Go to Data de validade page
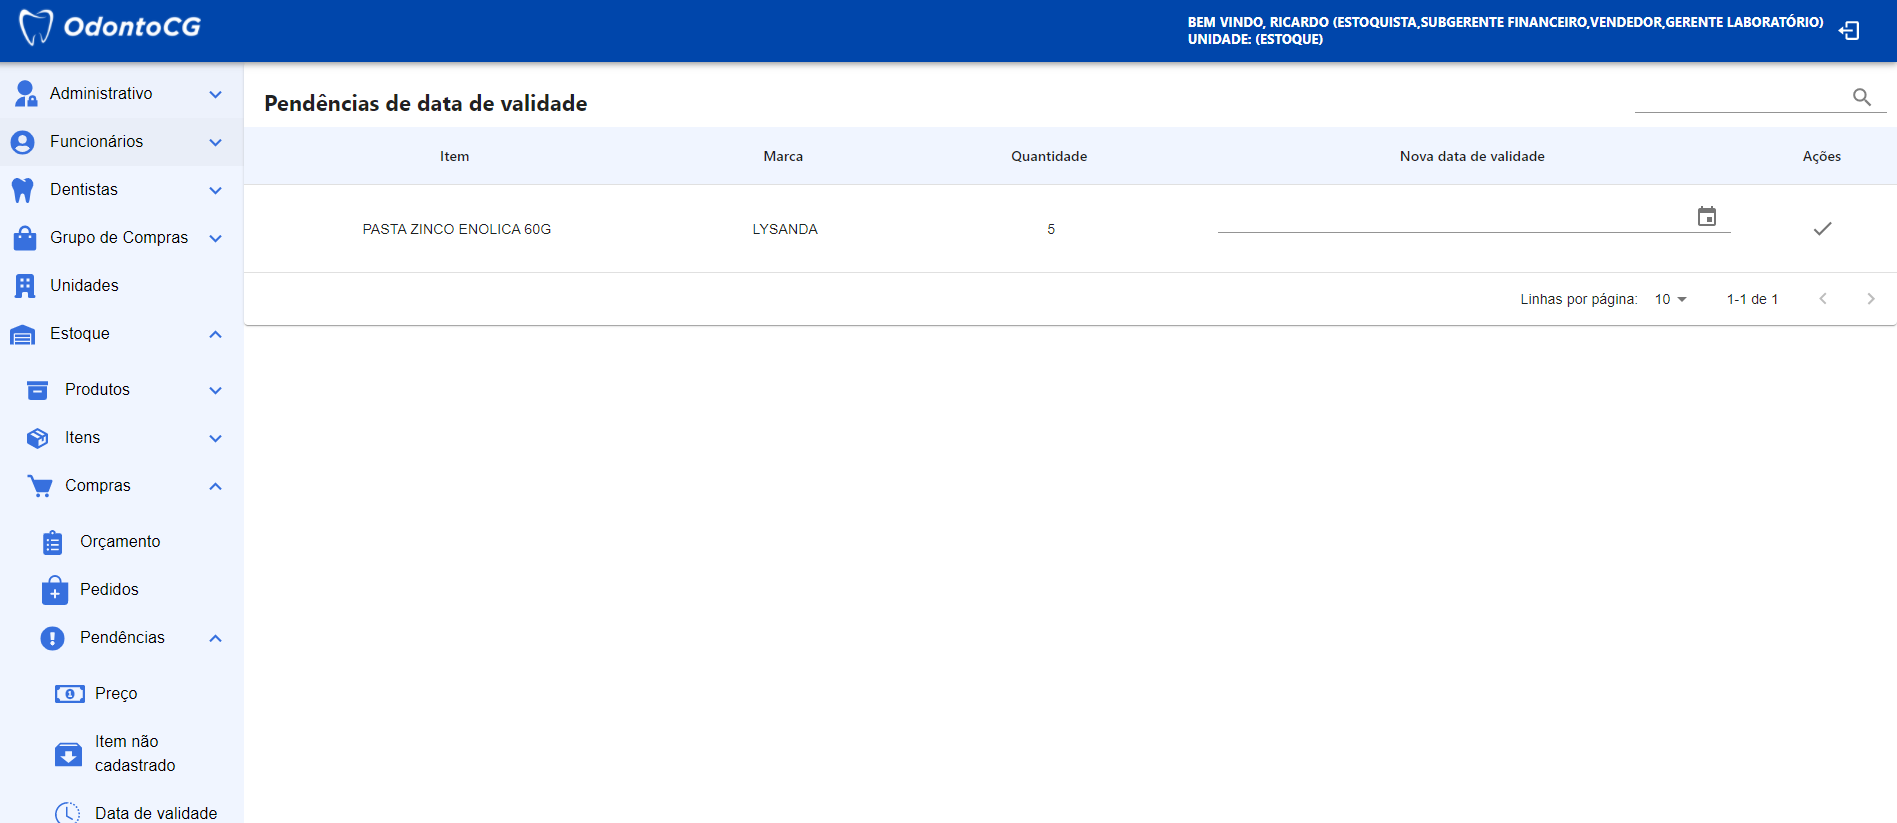Viewport: 1897px width, 823px height. [155, 813]
